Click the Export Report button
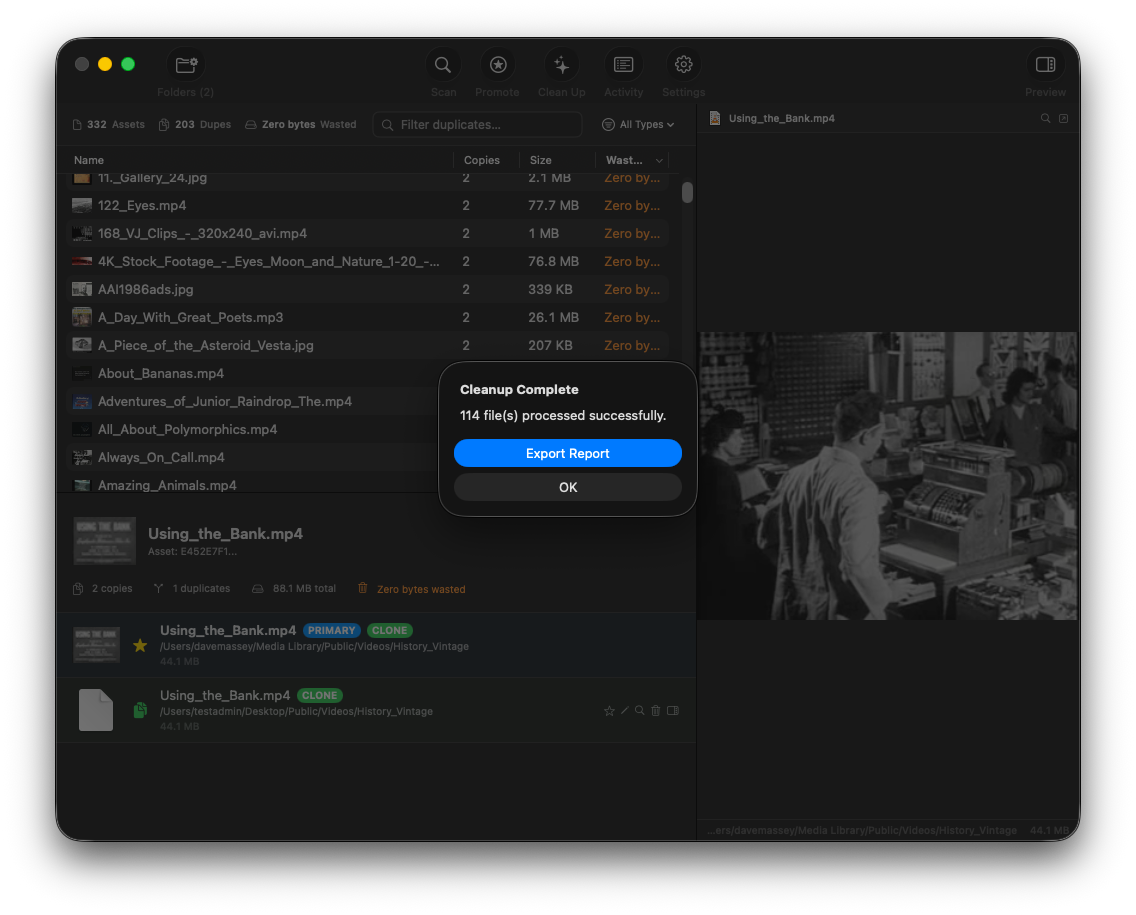The height and width of the screenshot is (915, 1136). pyautogui.click(x=567, y=453)
